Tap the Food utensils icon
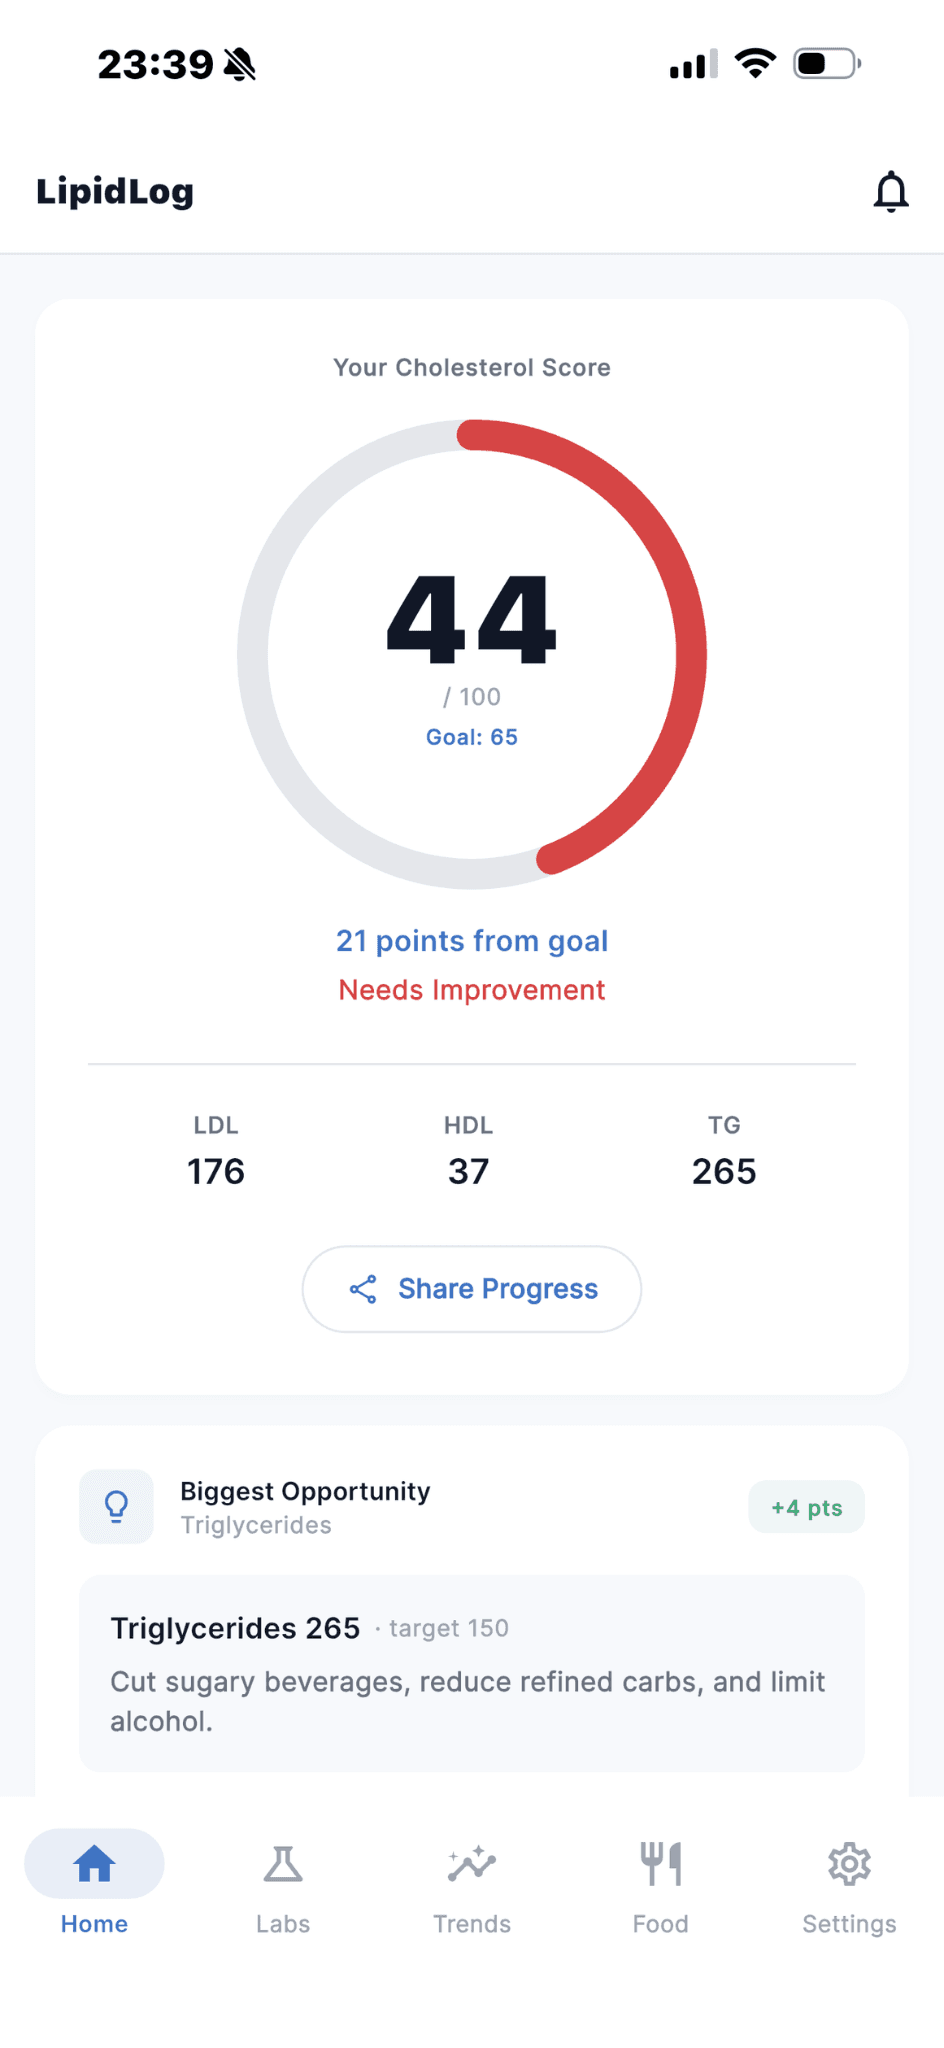 (661, 1864)
